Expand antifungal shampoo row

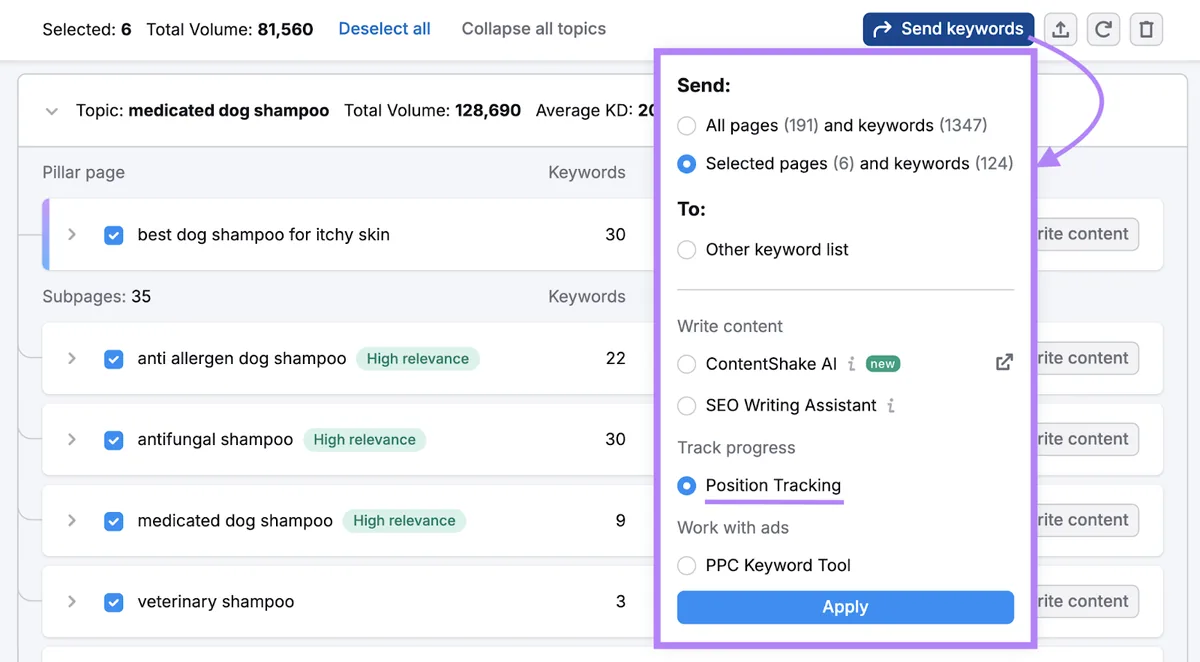(x=72, y=440)
